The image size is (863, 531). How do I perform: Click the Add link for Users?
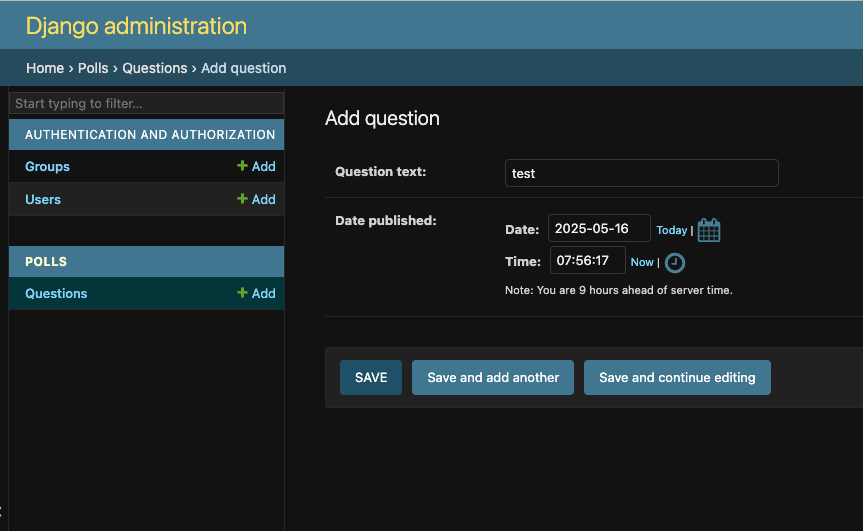[x=256, y=199]
